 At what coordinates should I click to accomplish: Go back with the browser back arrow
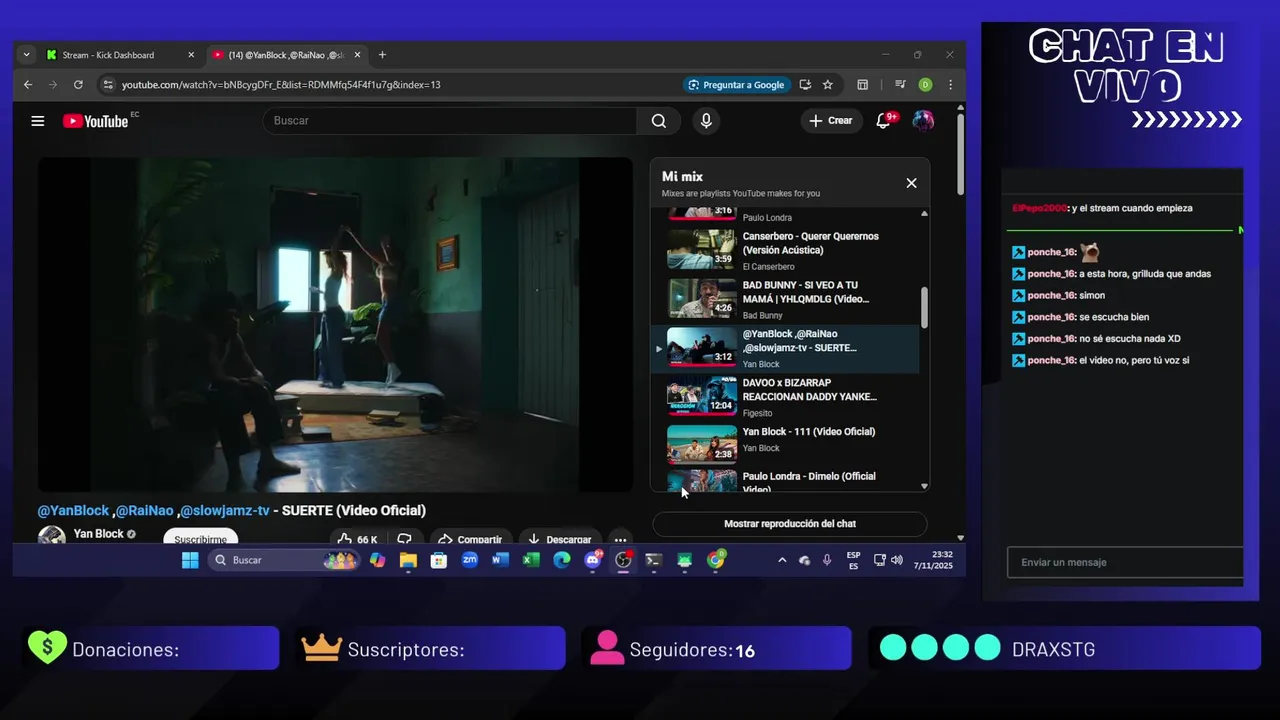point(28,85)
